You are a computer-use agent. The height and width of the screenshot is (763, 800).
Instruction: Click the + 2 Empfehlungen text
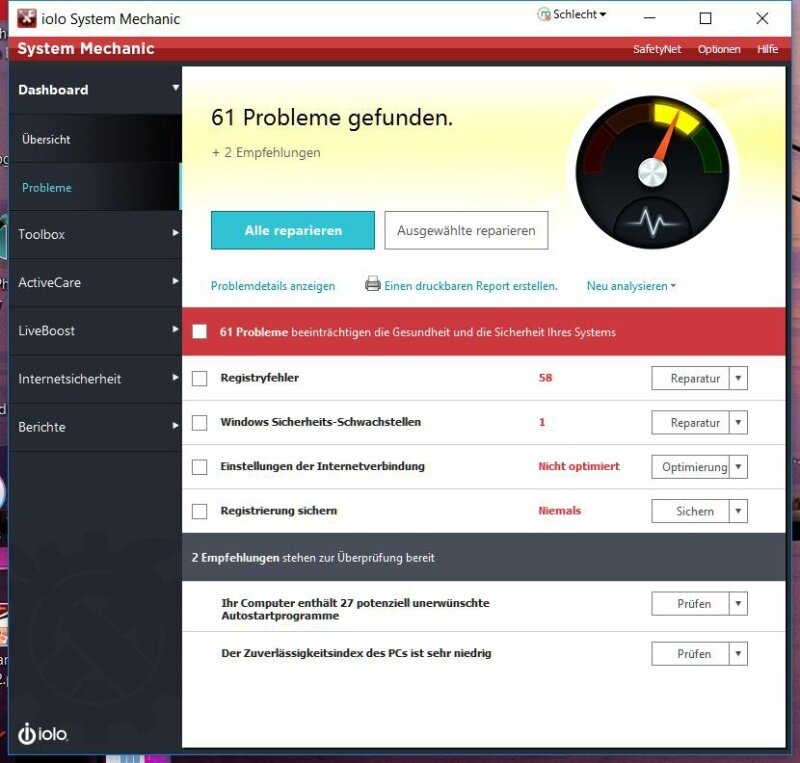(266, 153)
